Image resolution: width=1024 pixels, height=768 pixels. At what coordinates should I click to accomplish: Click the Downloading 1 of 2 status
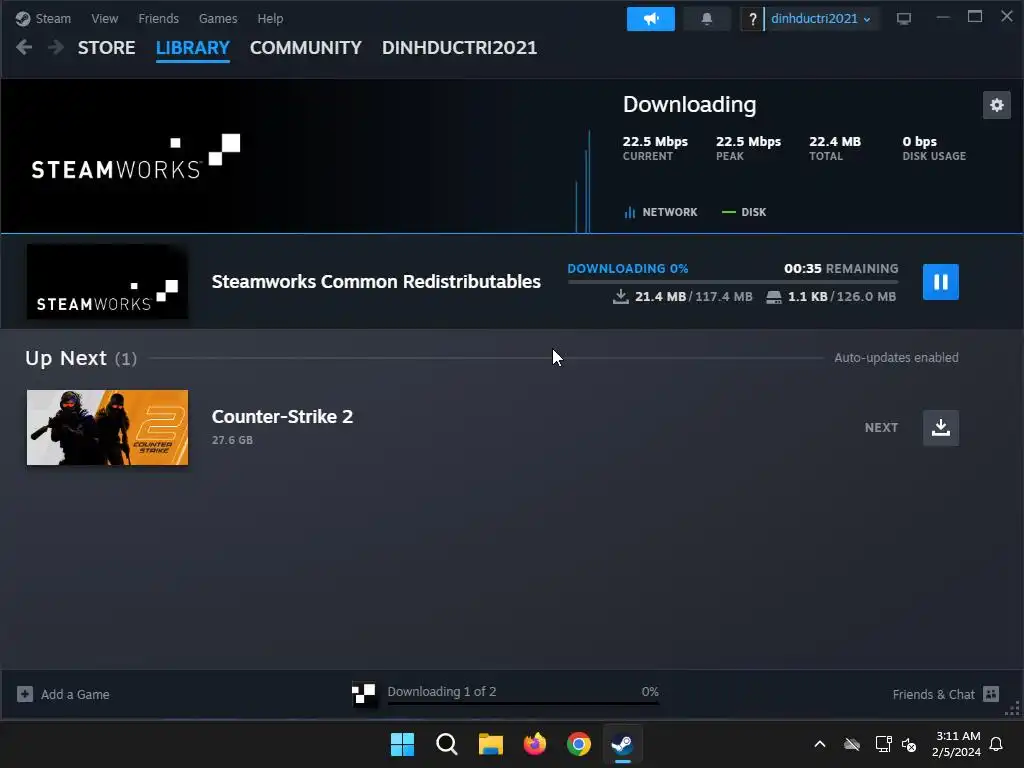point(441,692)
